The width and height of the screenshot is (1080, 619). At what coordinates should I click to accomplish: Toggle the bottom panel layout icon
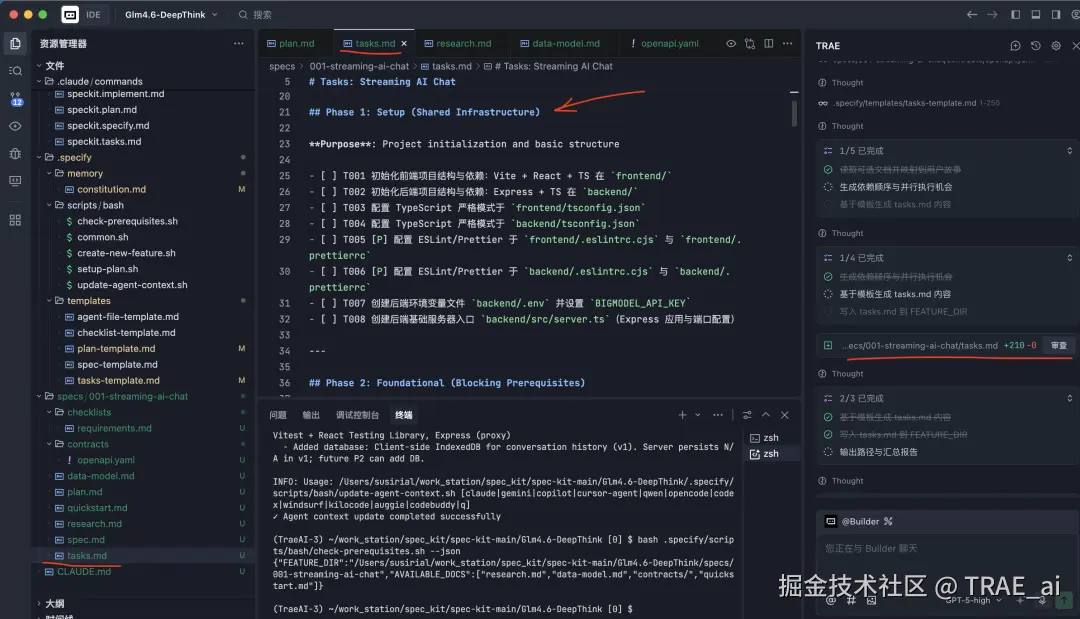[x=1036, y=14]
